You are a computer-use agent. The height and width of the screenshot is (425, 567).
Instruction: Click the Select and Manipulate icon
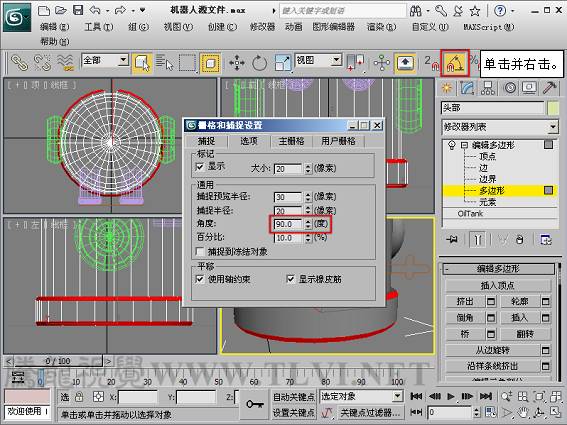tap(382, 63)
